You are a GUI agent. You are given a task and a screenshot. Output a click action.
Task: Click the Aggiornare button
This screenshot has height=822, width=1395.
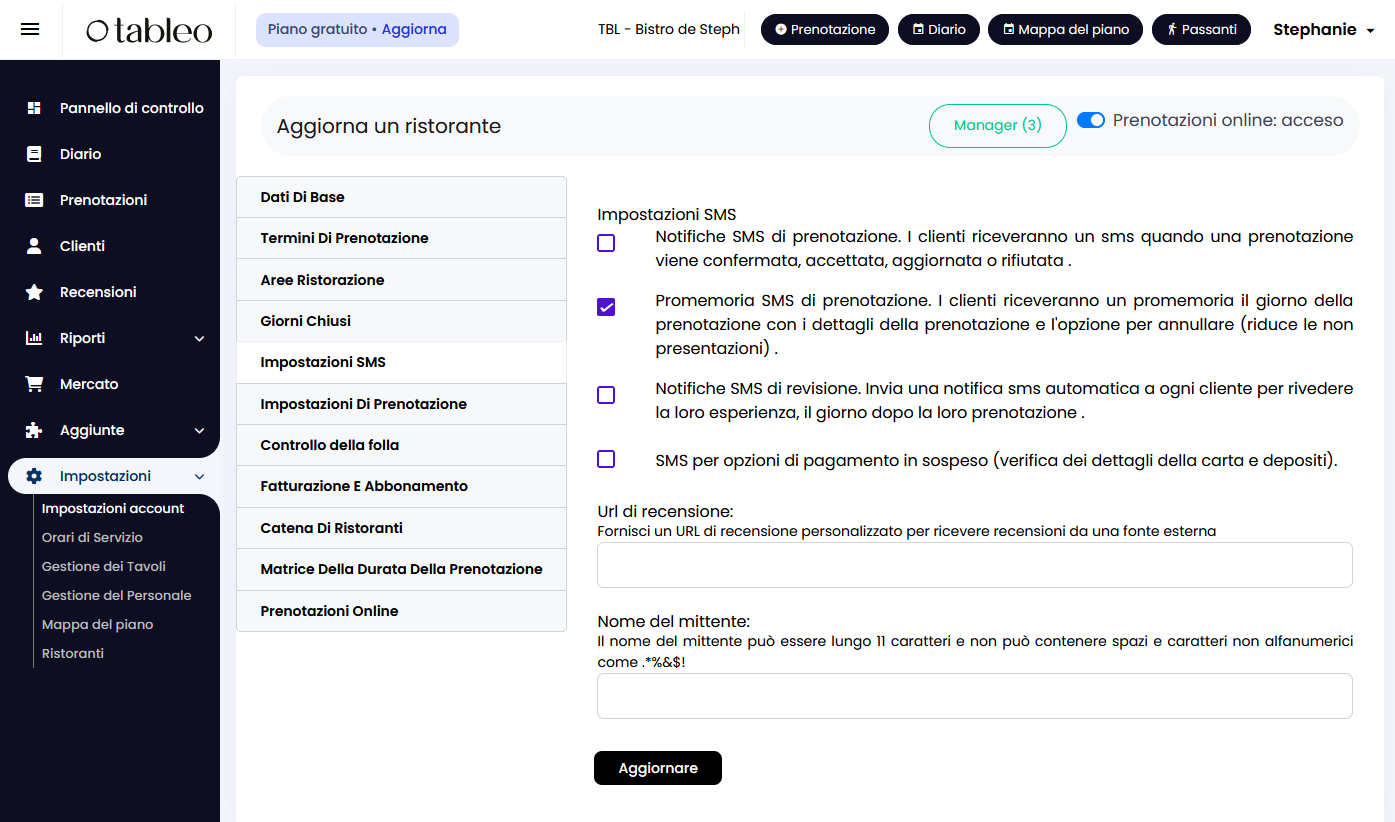[658, 768]
